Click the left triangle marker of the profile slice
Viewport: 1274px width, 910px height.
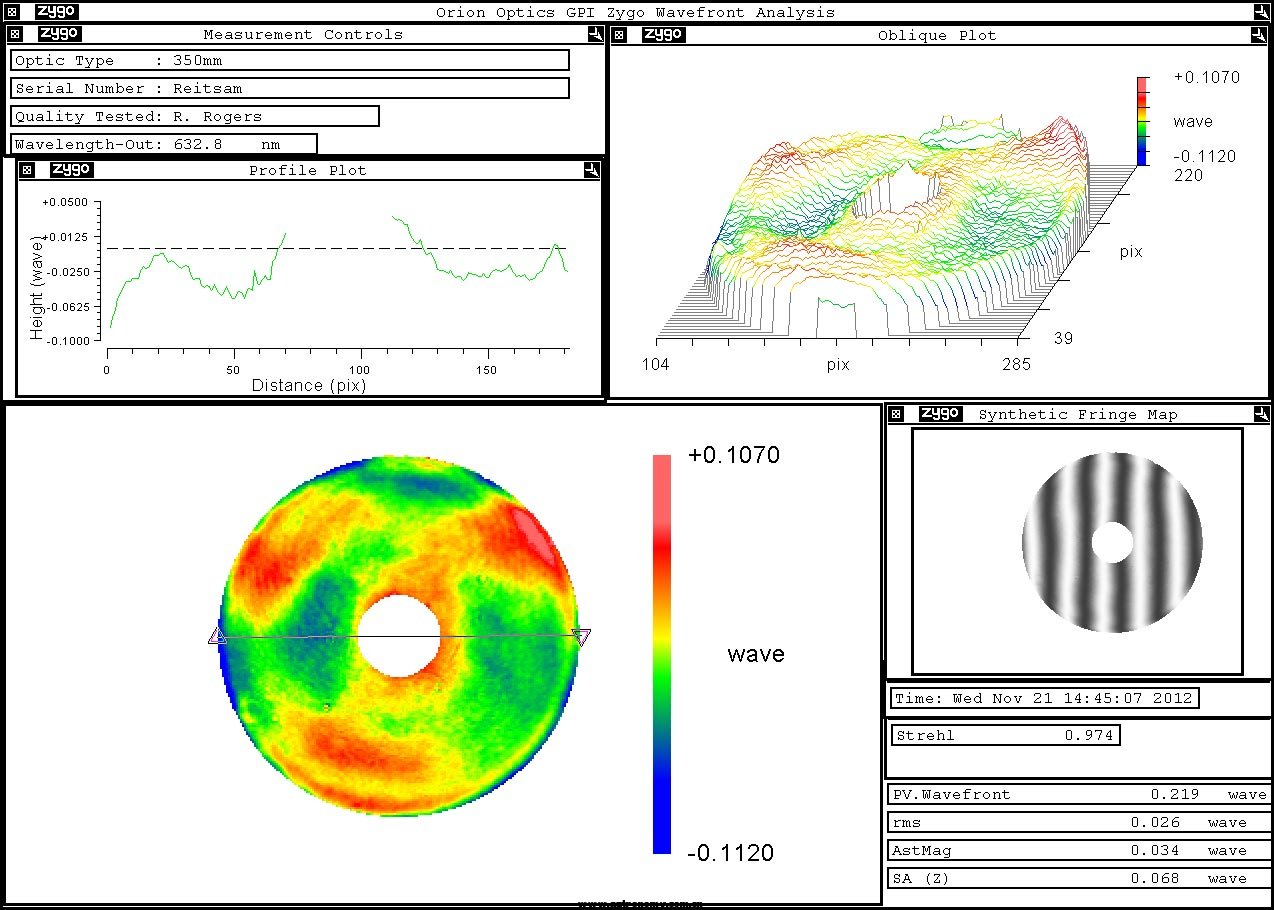216,636
